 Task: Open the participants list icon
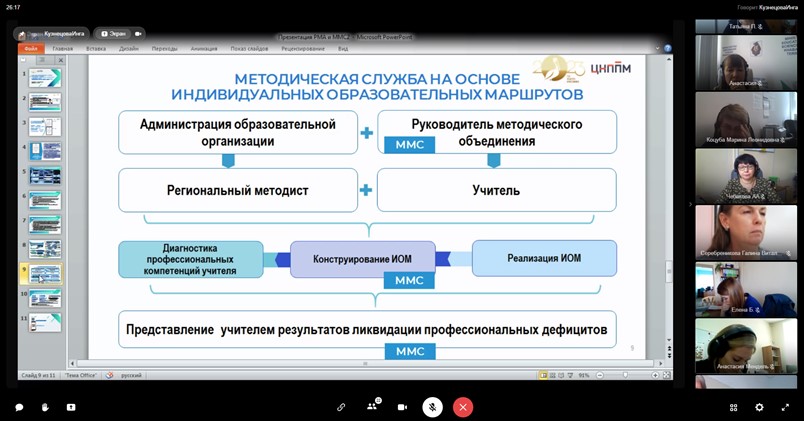[x=372, y=407]
